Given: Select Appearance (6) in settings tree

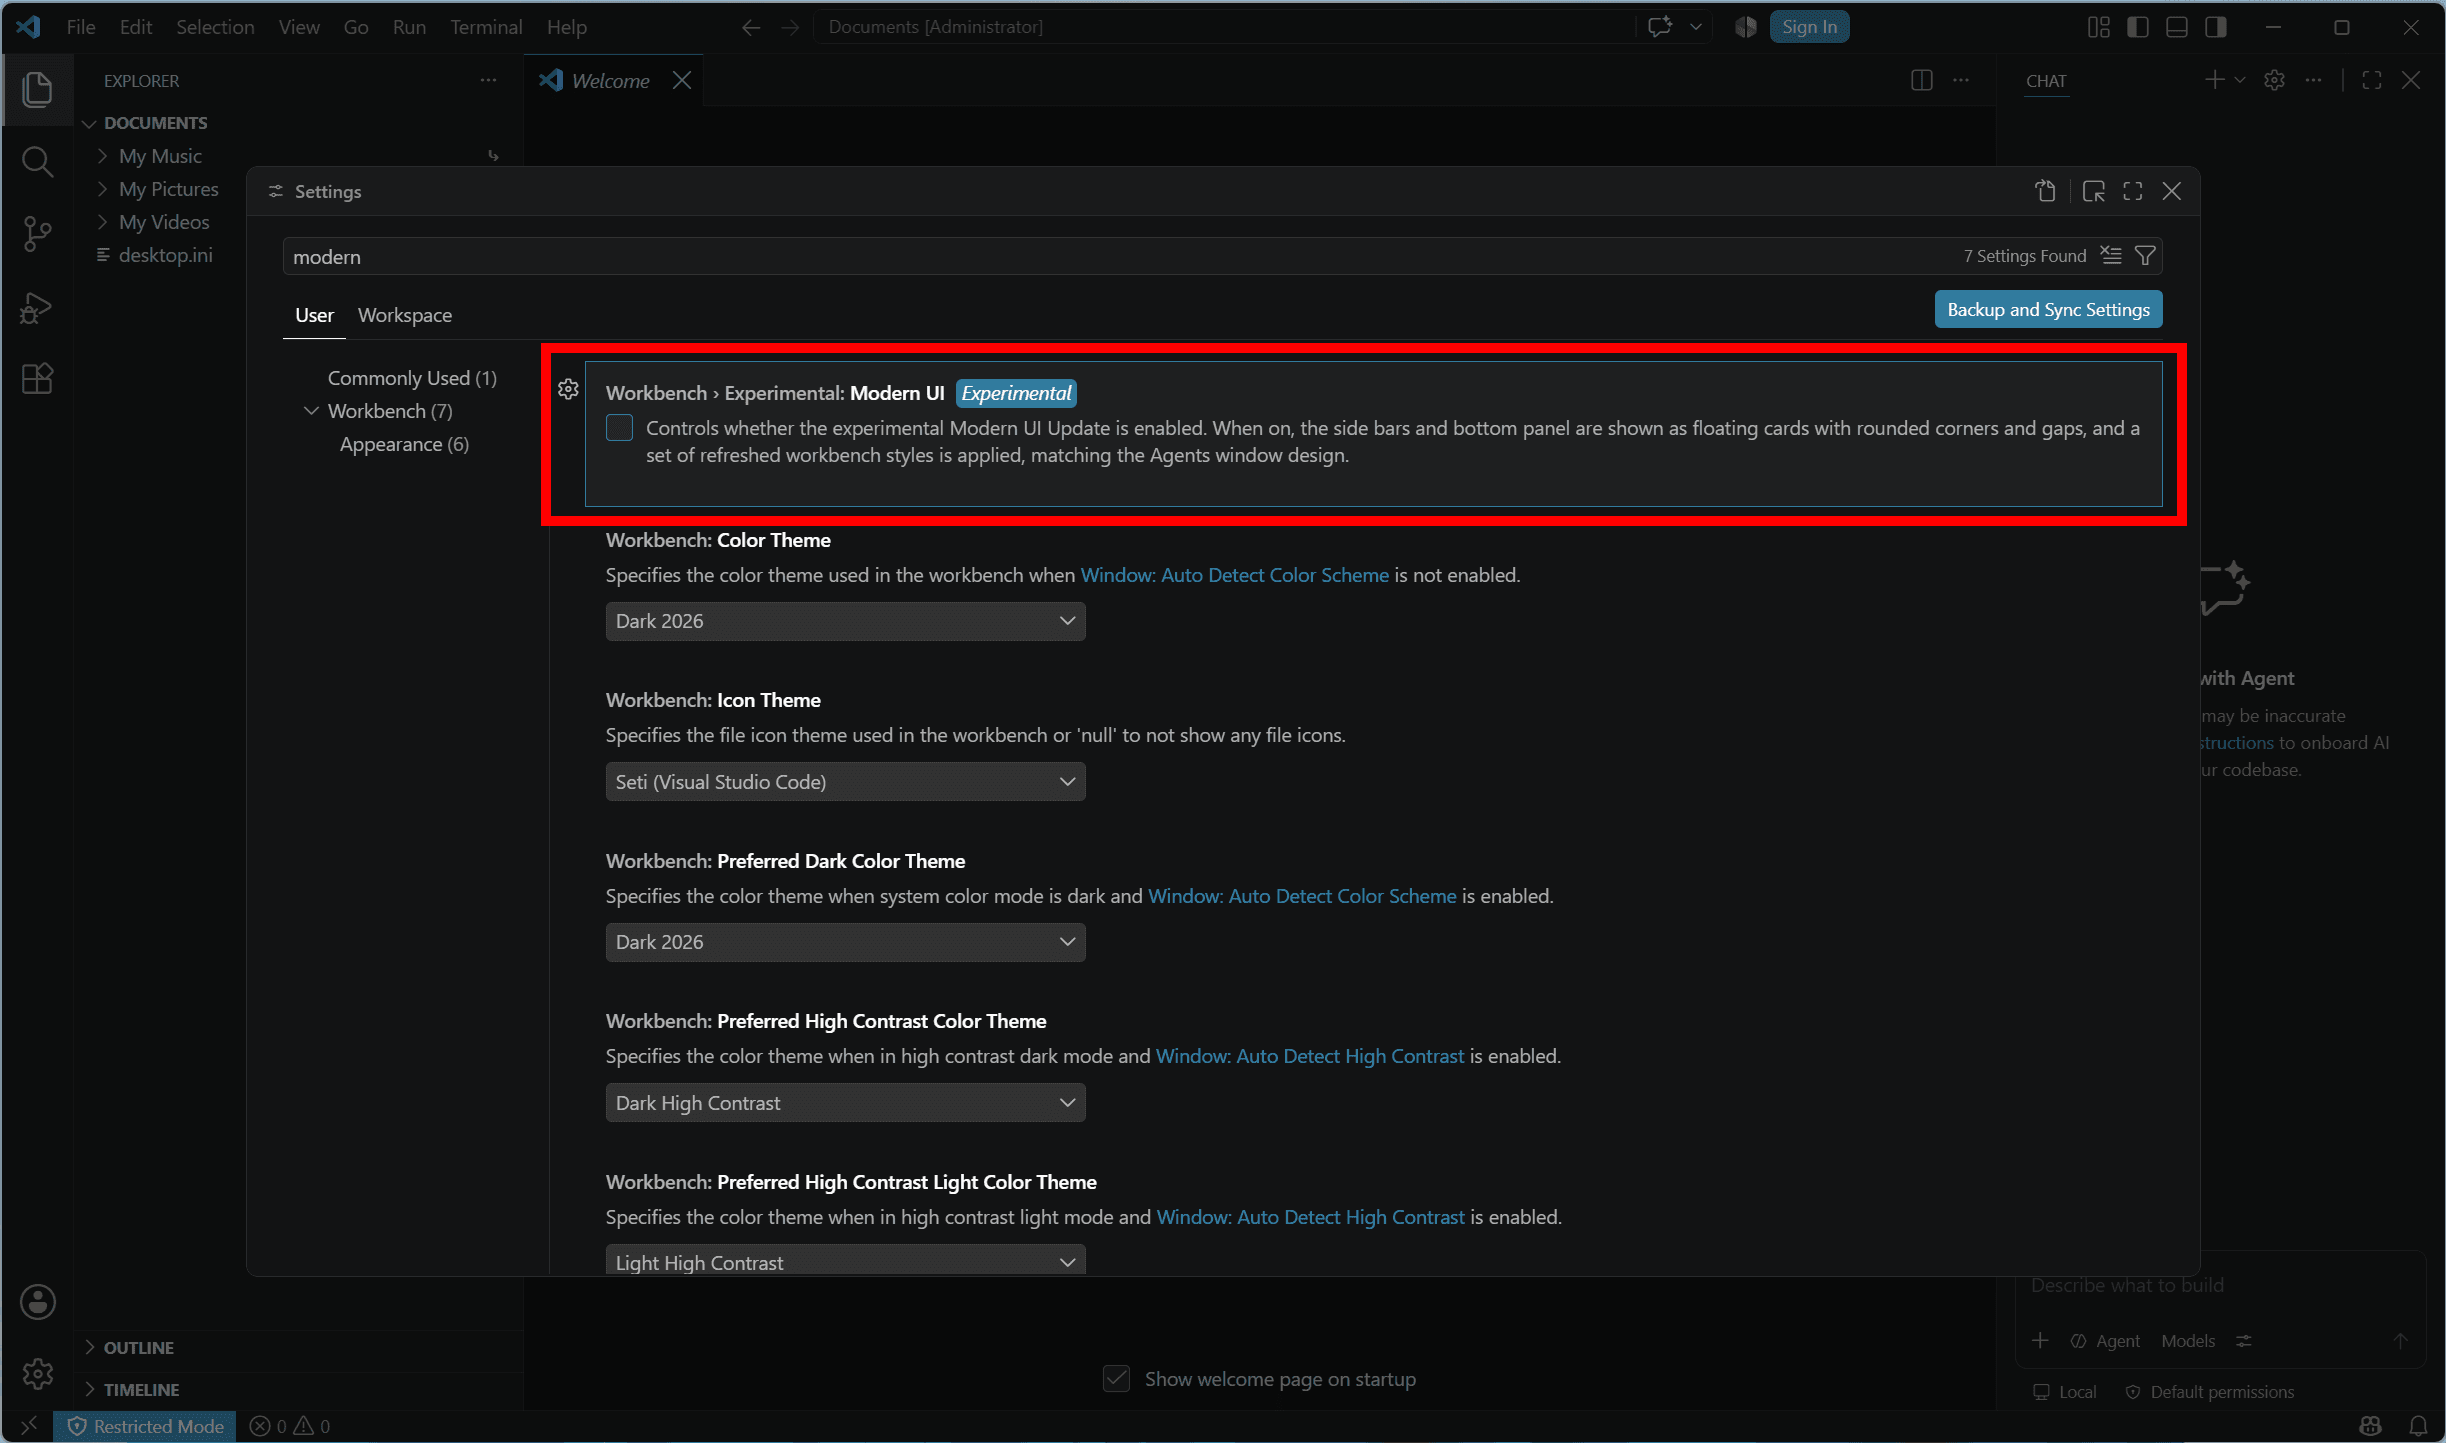Looking at the screenshot, I should pyautogui.click(x=404, y=444).
